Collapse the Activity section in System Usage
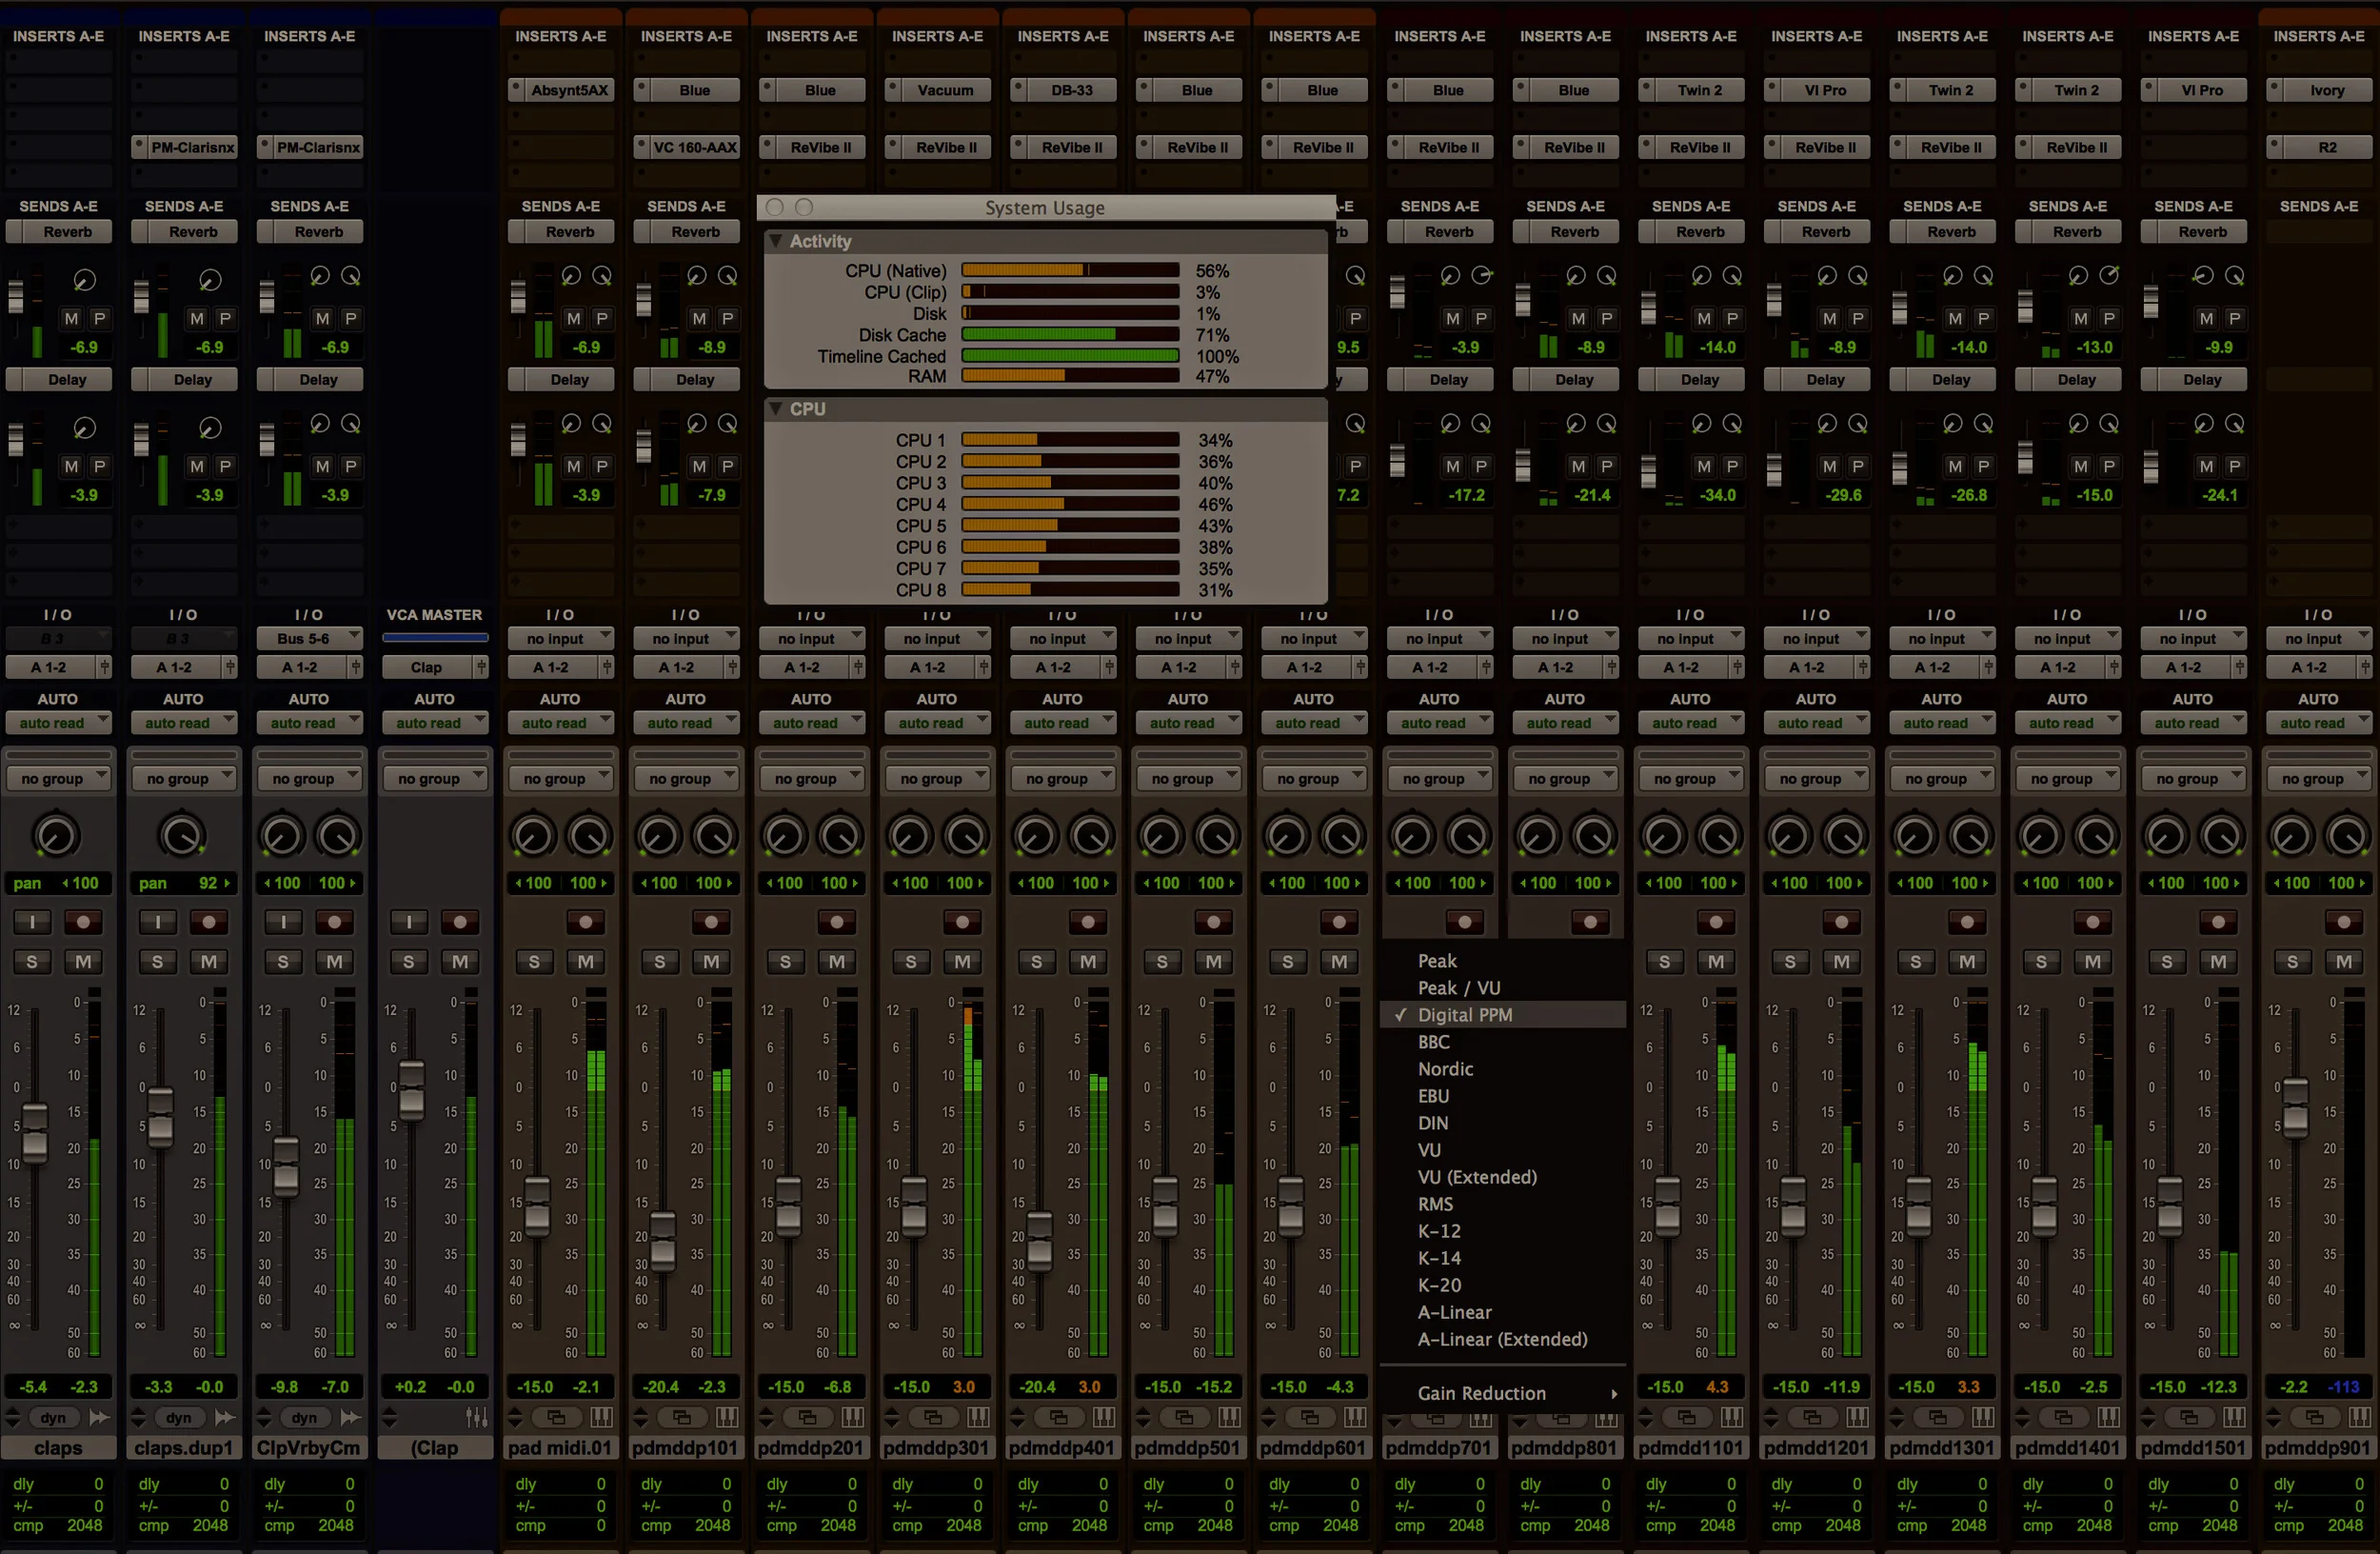The image size is (2380, 1554). 777,241
